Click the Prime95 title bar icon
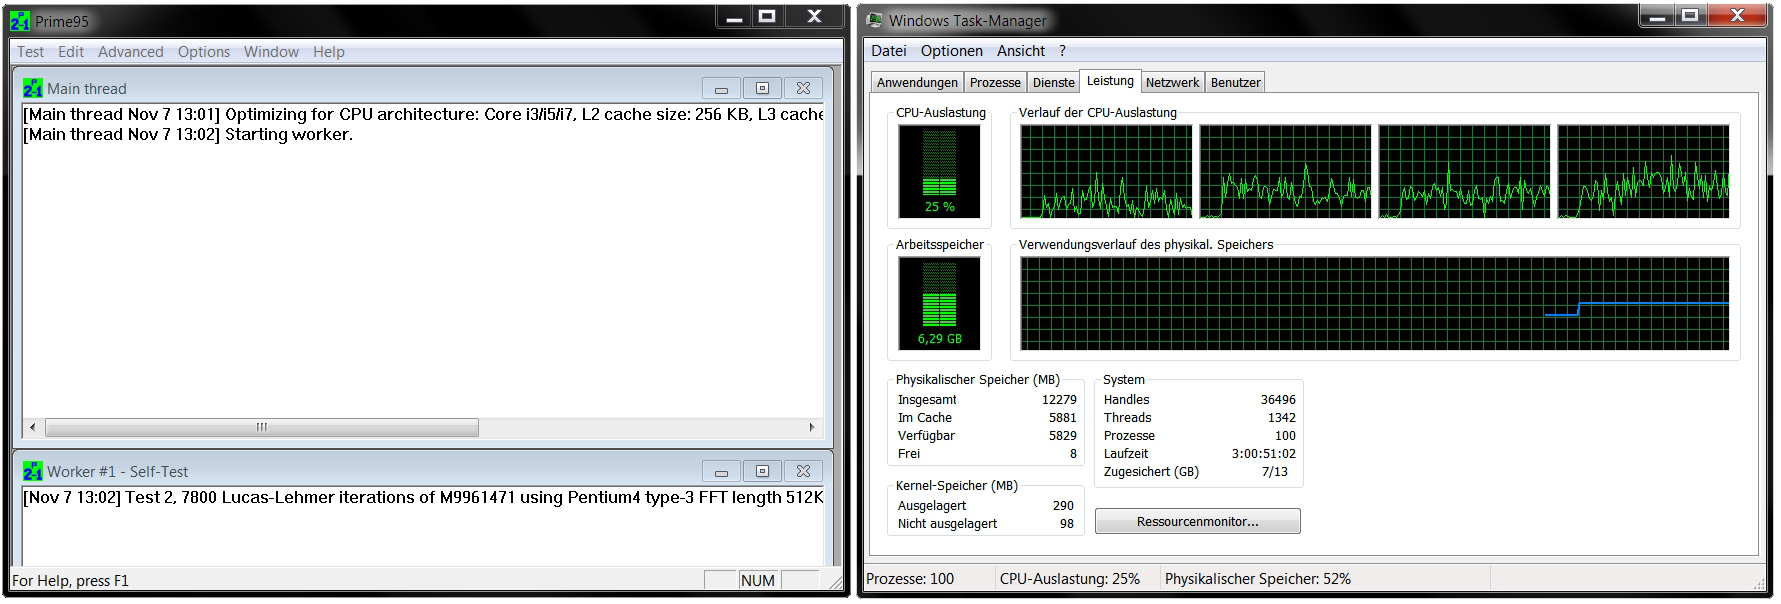1781x604 pixels. (x=20, y=21)
